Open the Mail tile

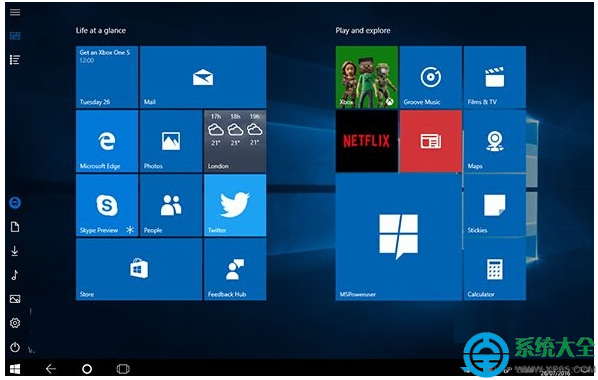[203, 77]
